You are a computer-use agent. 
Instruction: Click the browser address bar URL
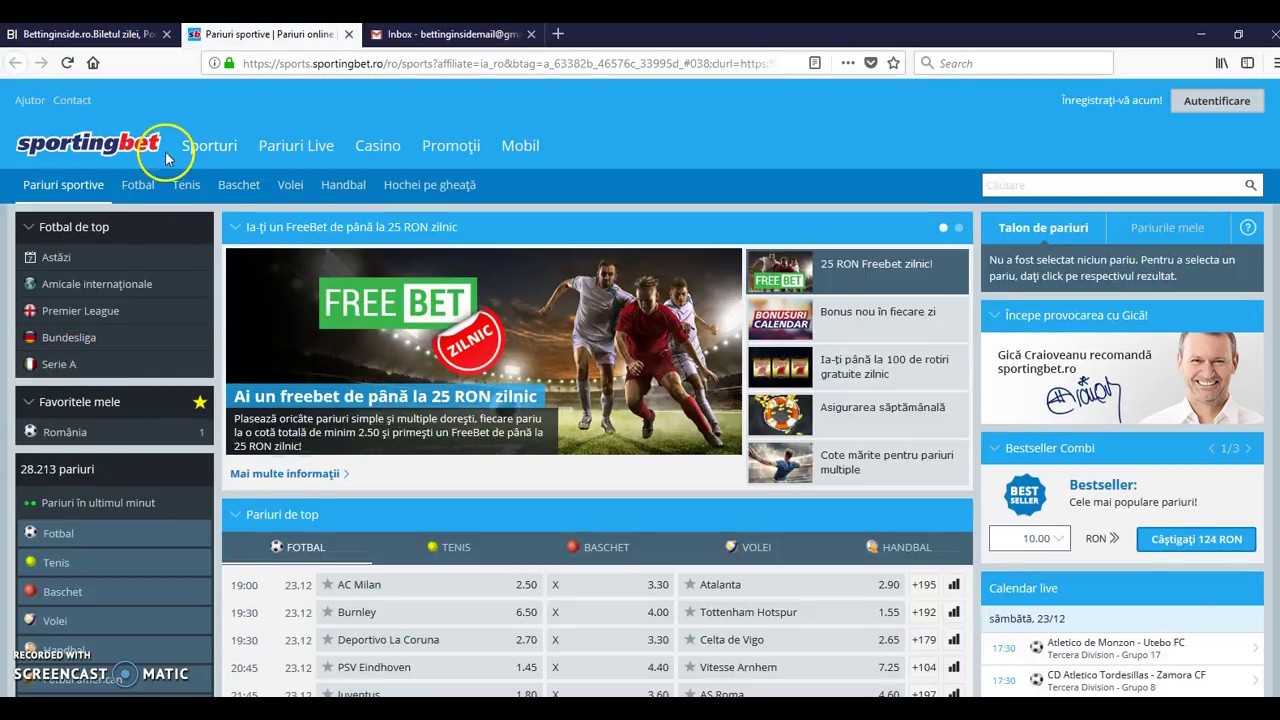pos(508,63)
